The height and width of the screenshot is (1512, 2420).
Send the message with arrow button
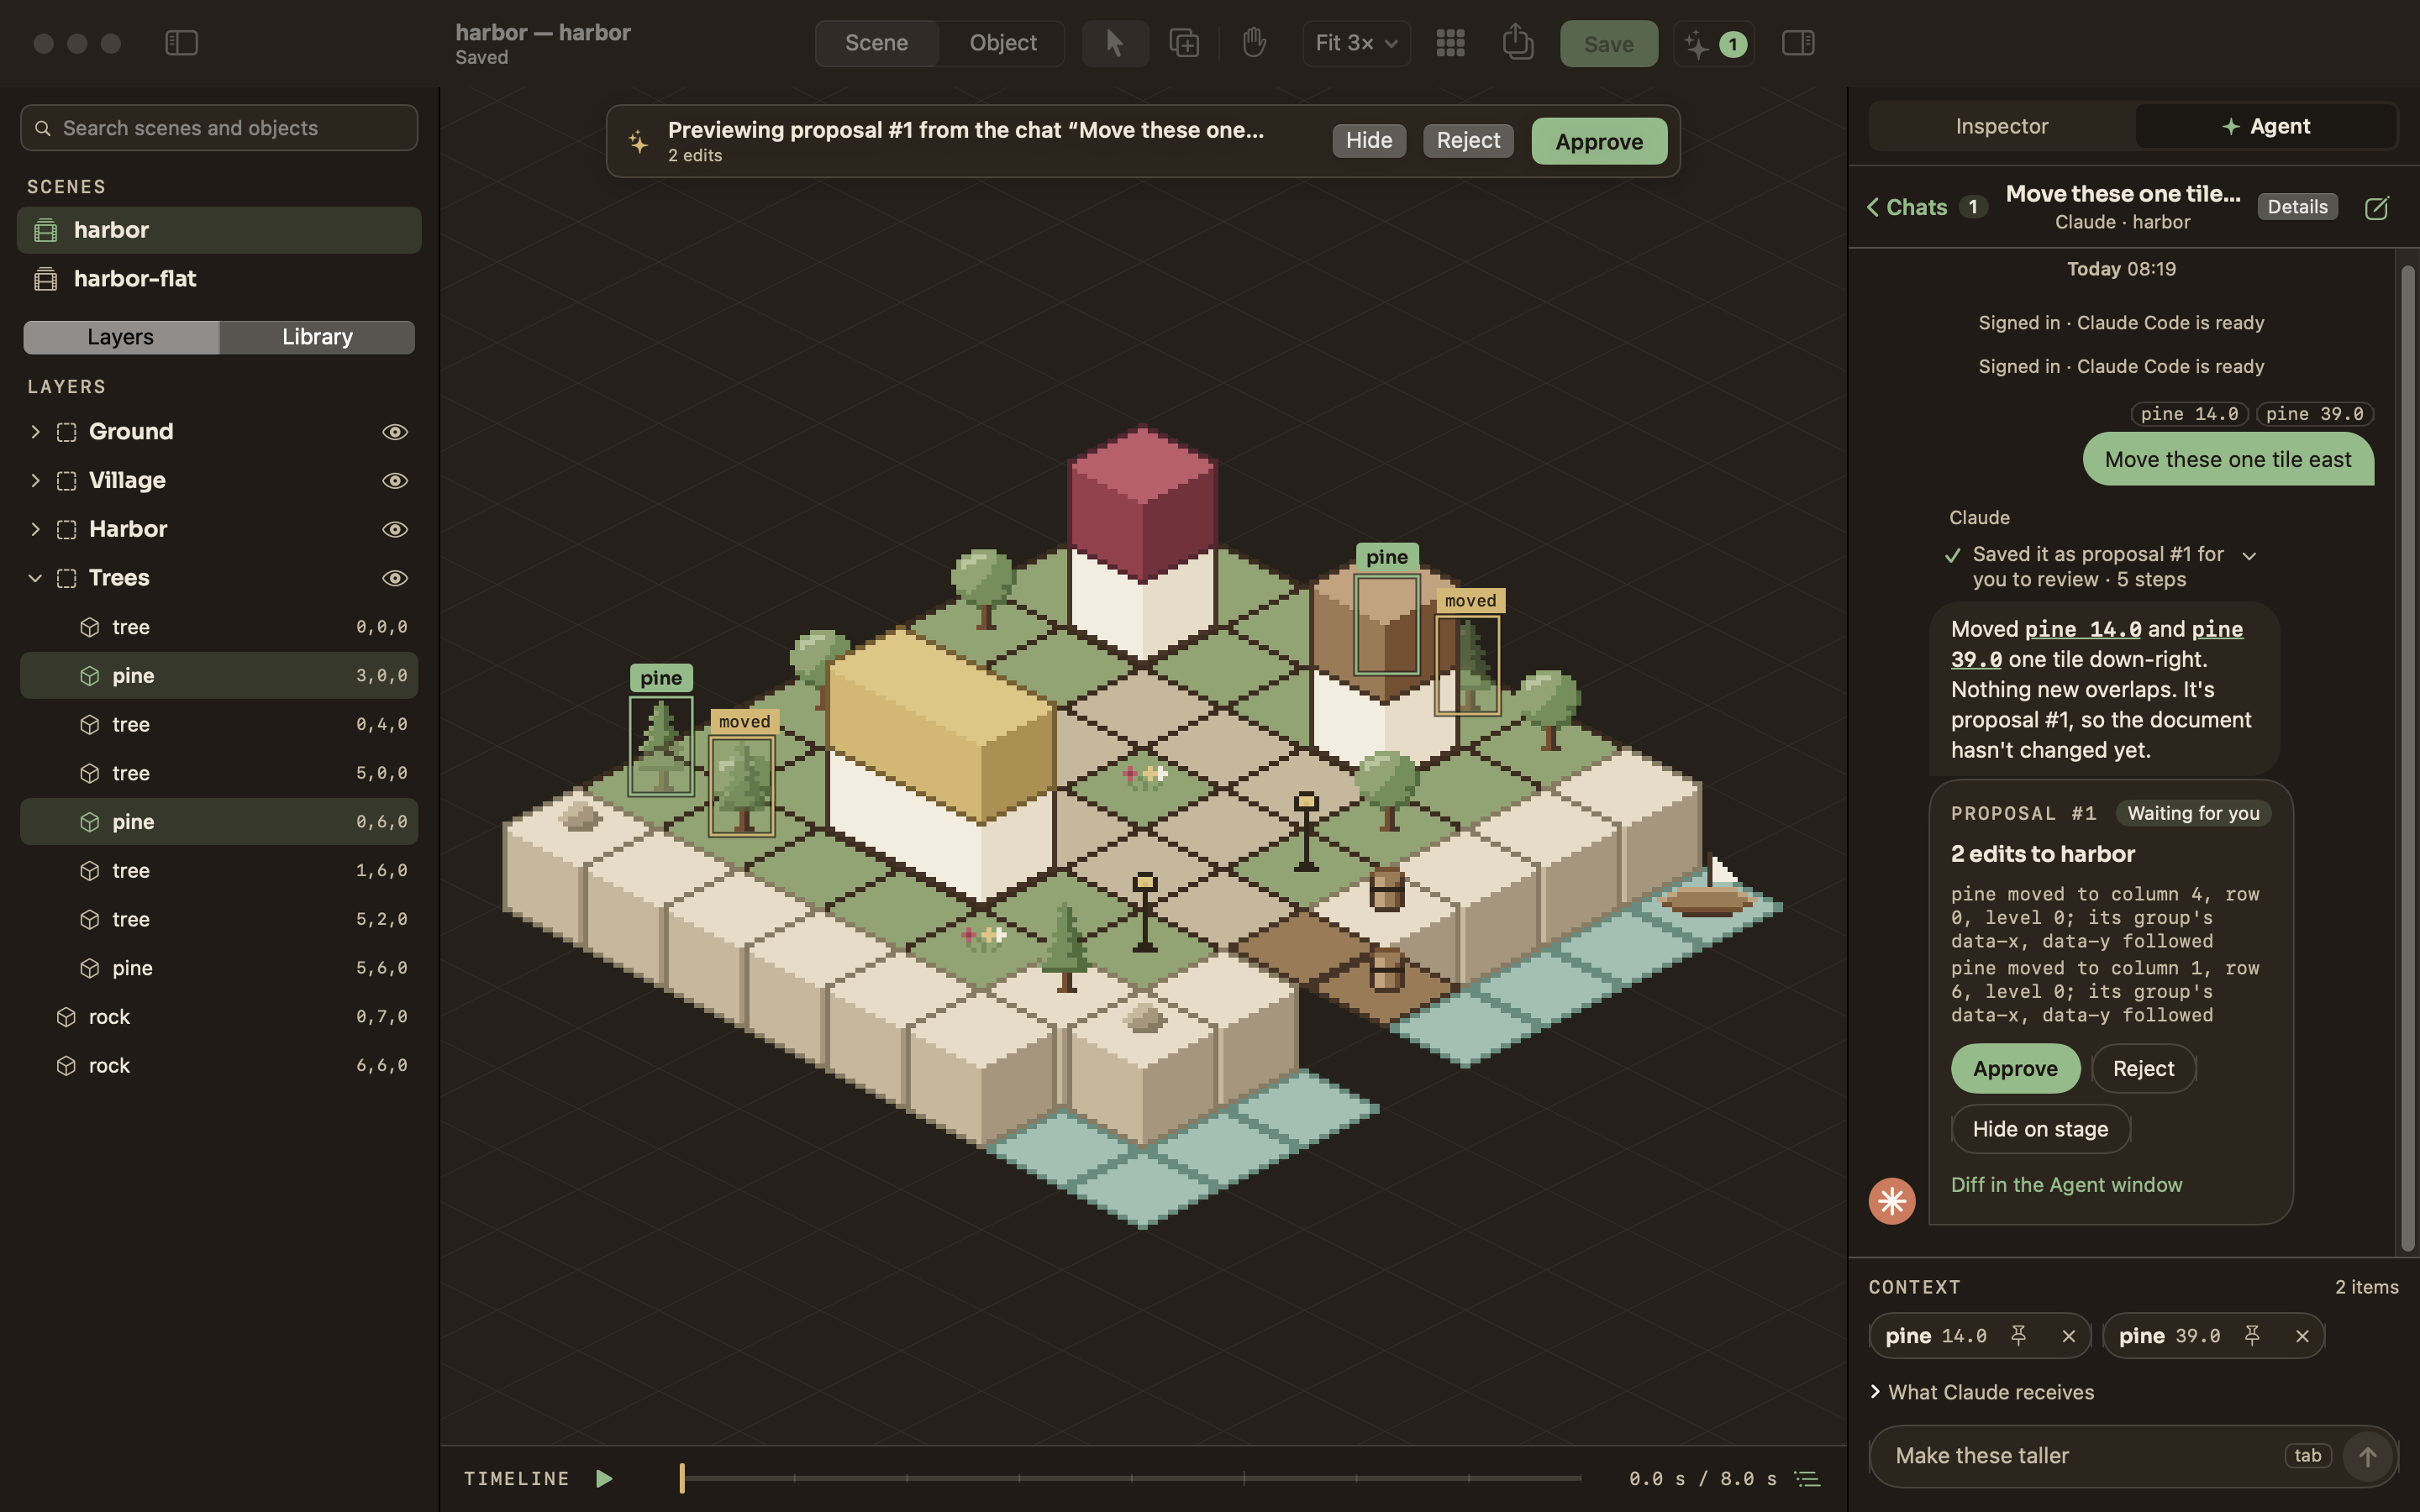[x=2366, y=1456]
